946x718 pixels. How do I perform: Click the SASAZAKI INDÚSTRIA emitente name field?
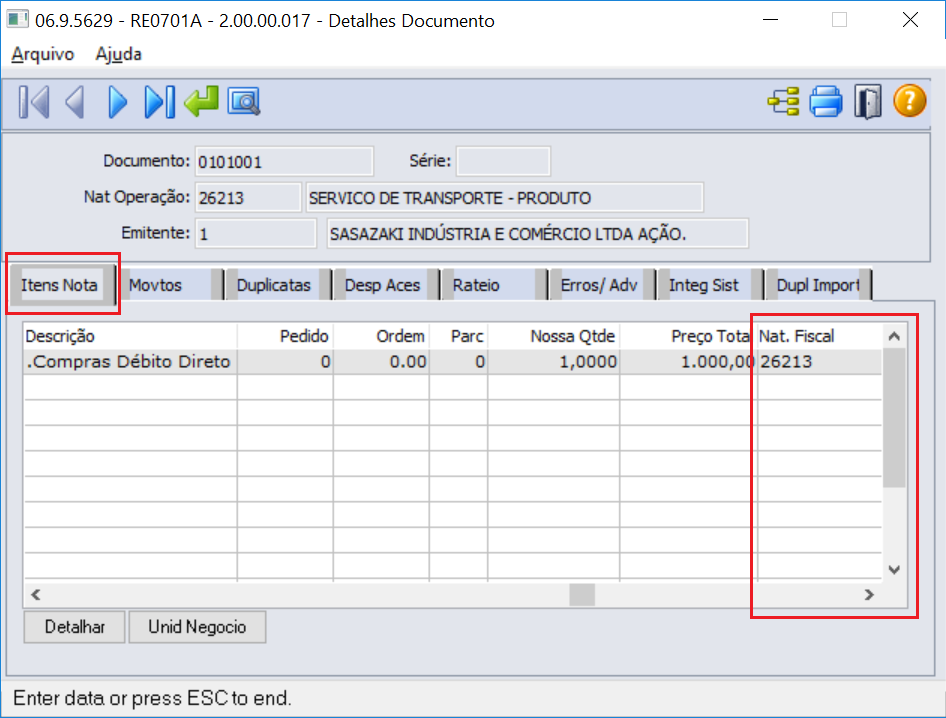(x=538, y=234)
